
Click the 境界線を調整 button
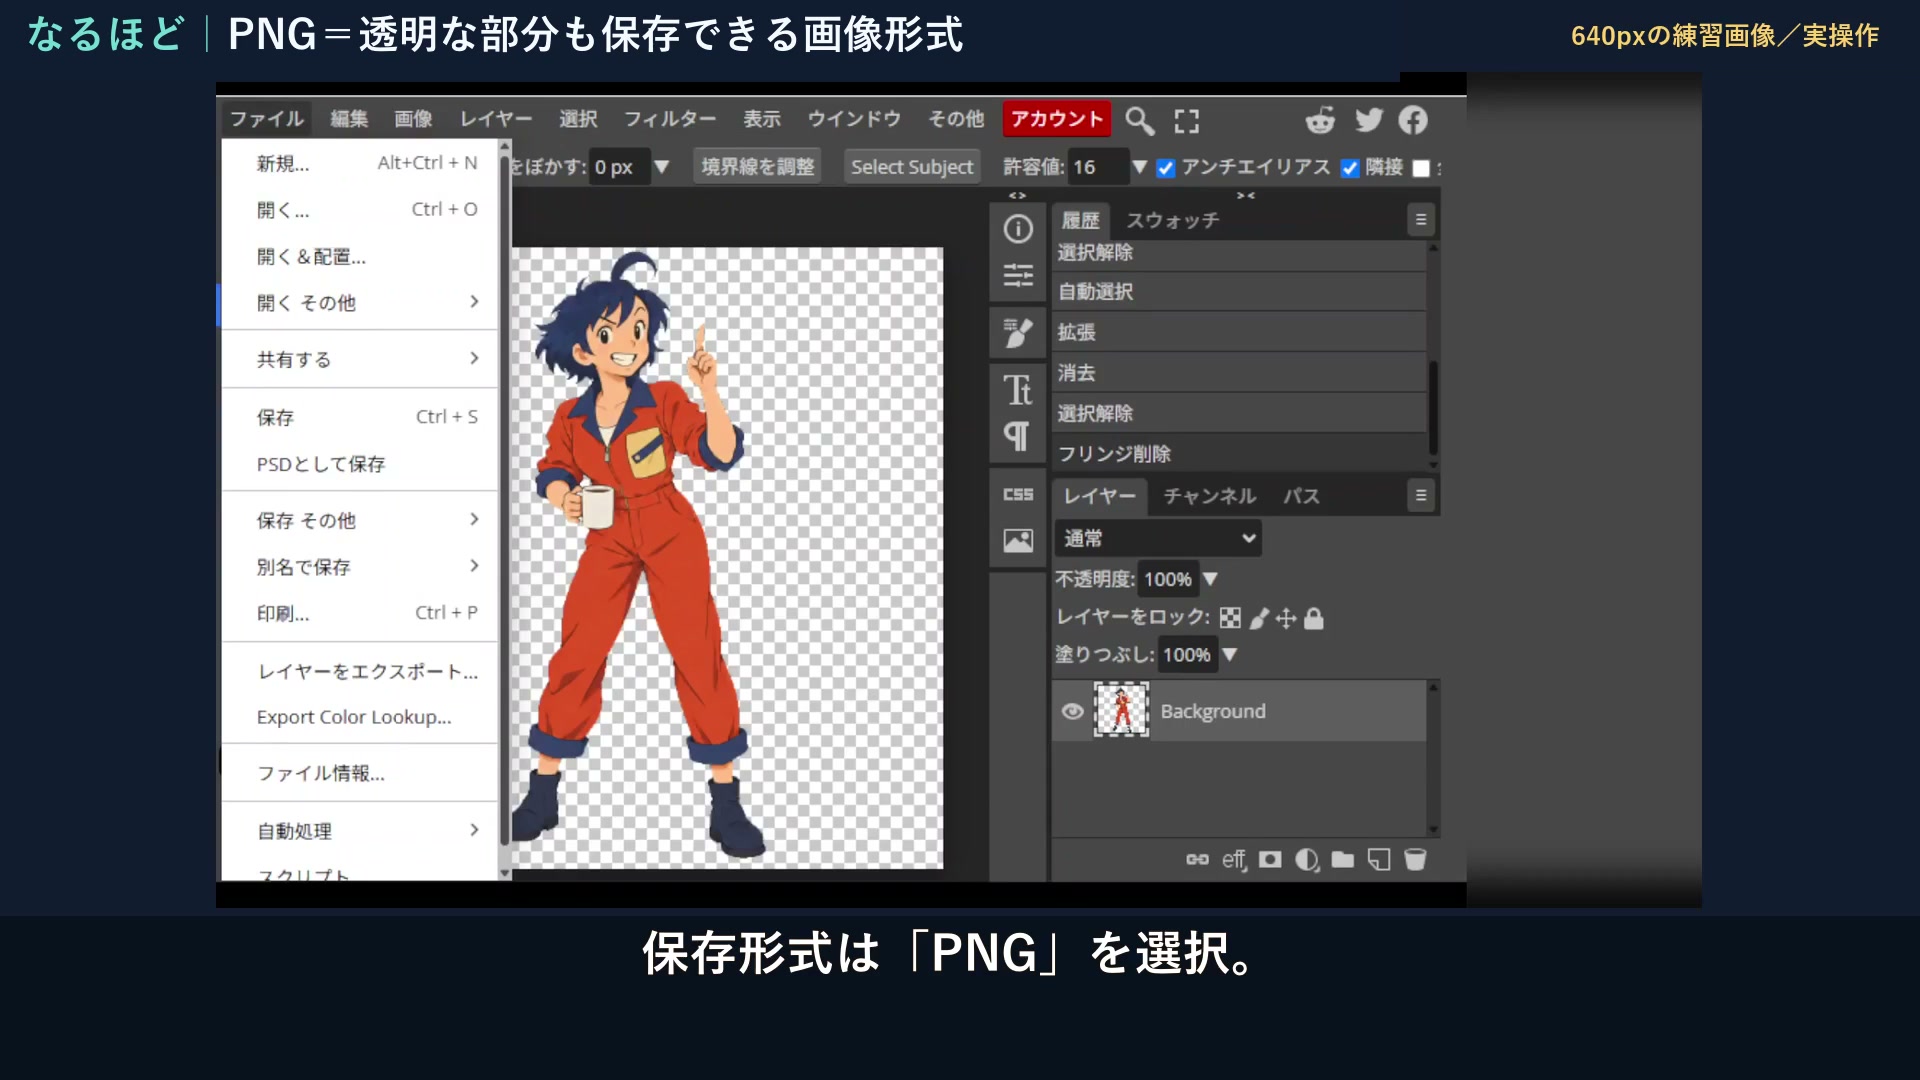tap(758, 167)
